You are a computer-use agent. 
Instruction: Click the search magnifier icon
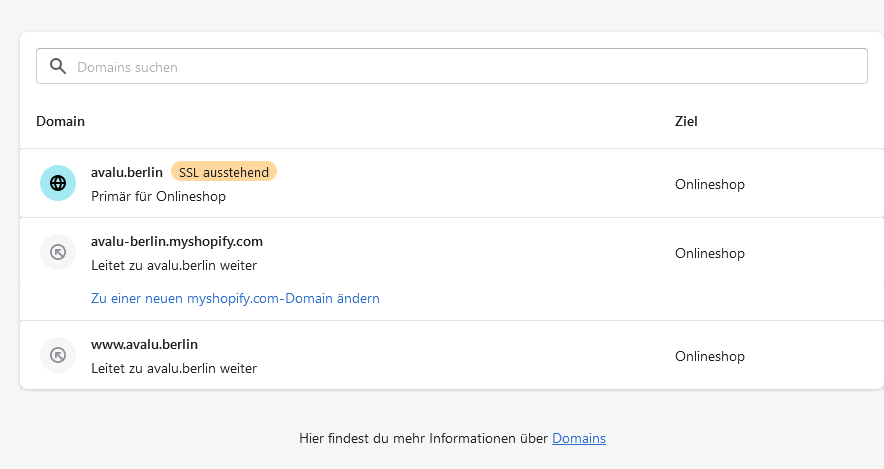pyautogui.click(x=58, y=67)
